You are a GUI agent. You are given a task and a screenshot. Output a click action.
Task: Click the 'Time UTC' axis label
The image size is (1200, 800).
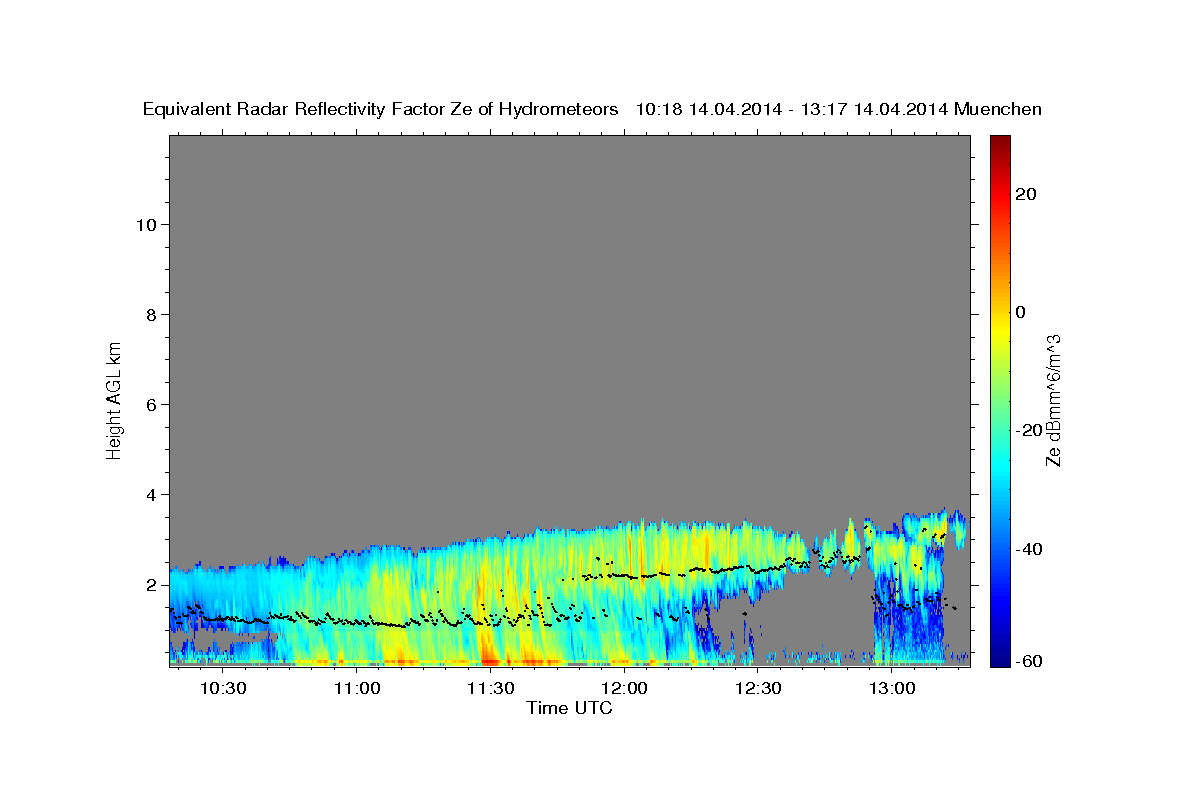(x=569, y=708)
